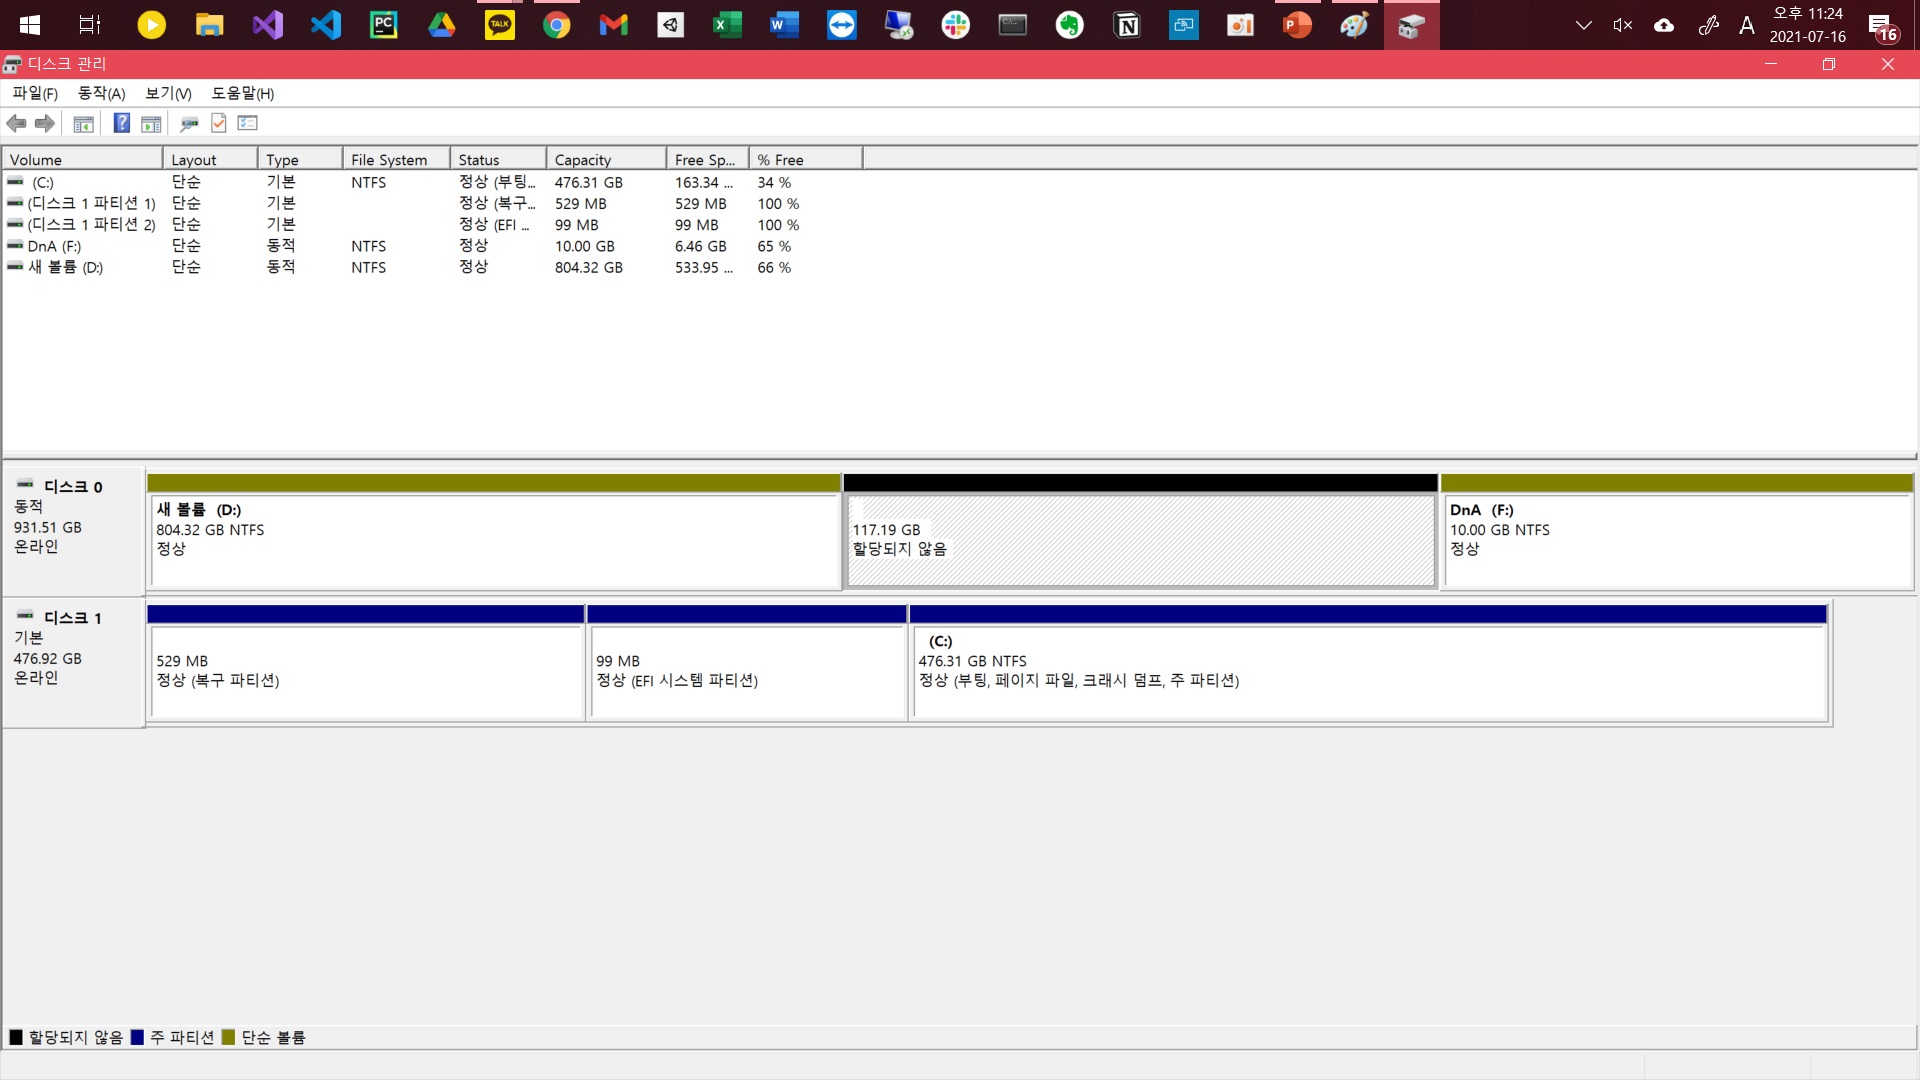The width and height of the screenshot is (1920, 1080).
Task: Open the 파일(F) menu
Action: [x=35, y=93]
